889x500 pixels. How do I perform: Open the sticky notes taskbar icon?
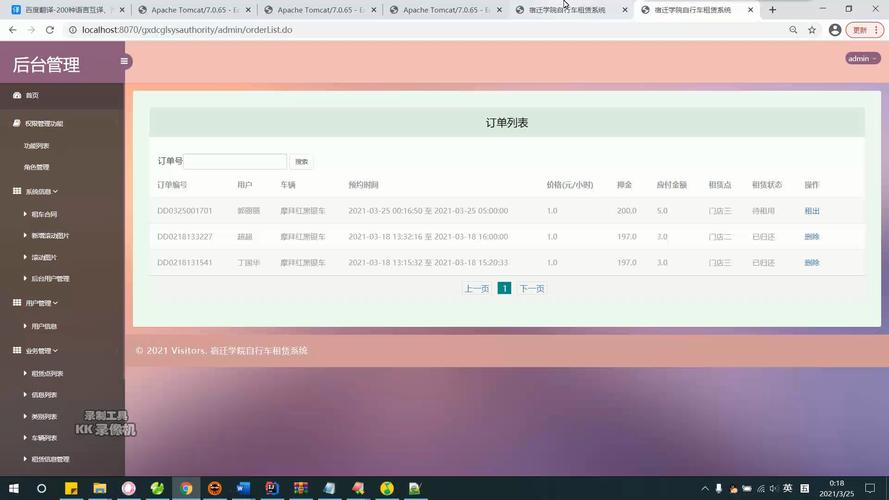[x=71, y=488]
